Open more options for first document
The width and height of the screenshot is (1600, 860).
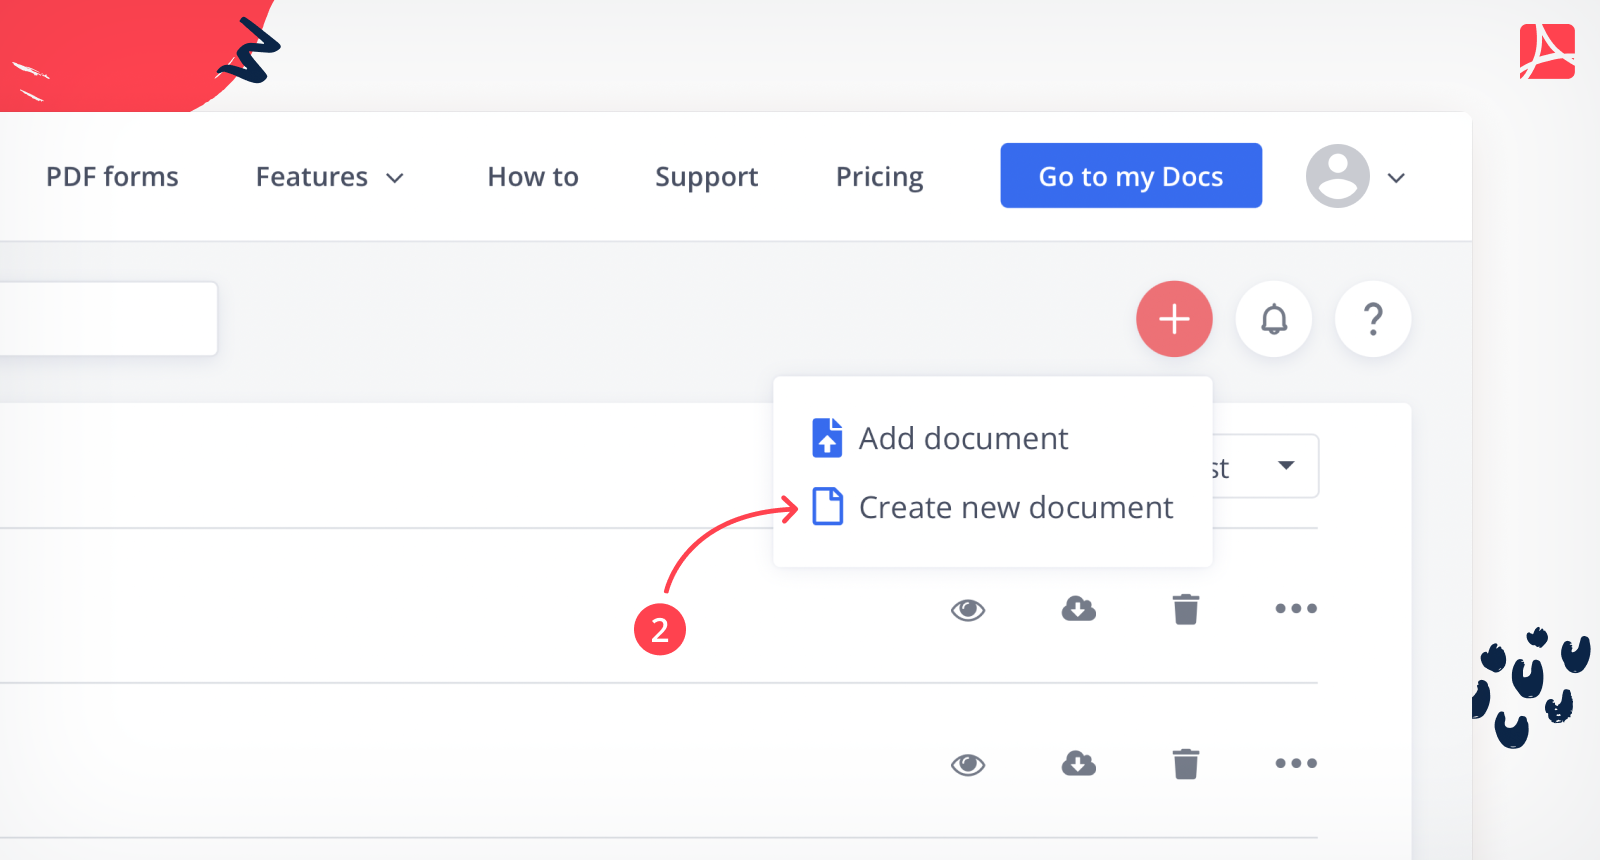1295,608
